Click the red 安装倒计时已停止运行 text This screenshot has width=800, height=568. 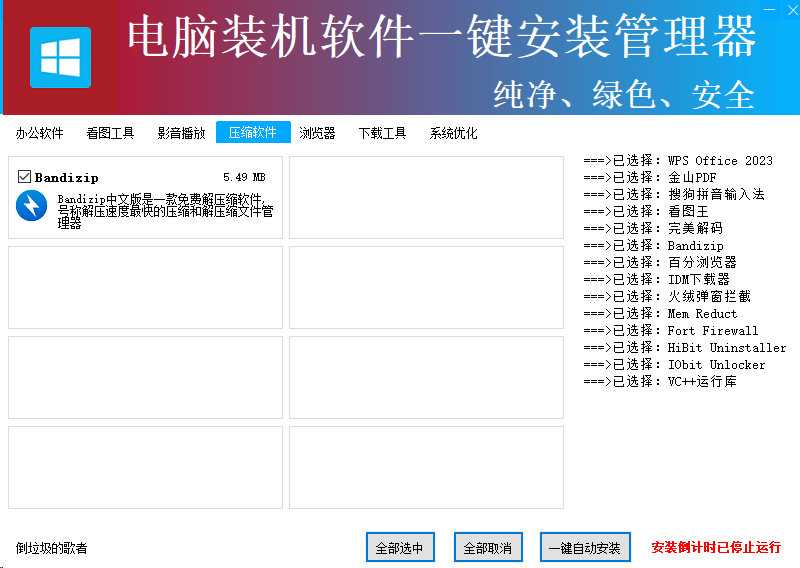click(716, 547)
